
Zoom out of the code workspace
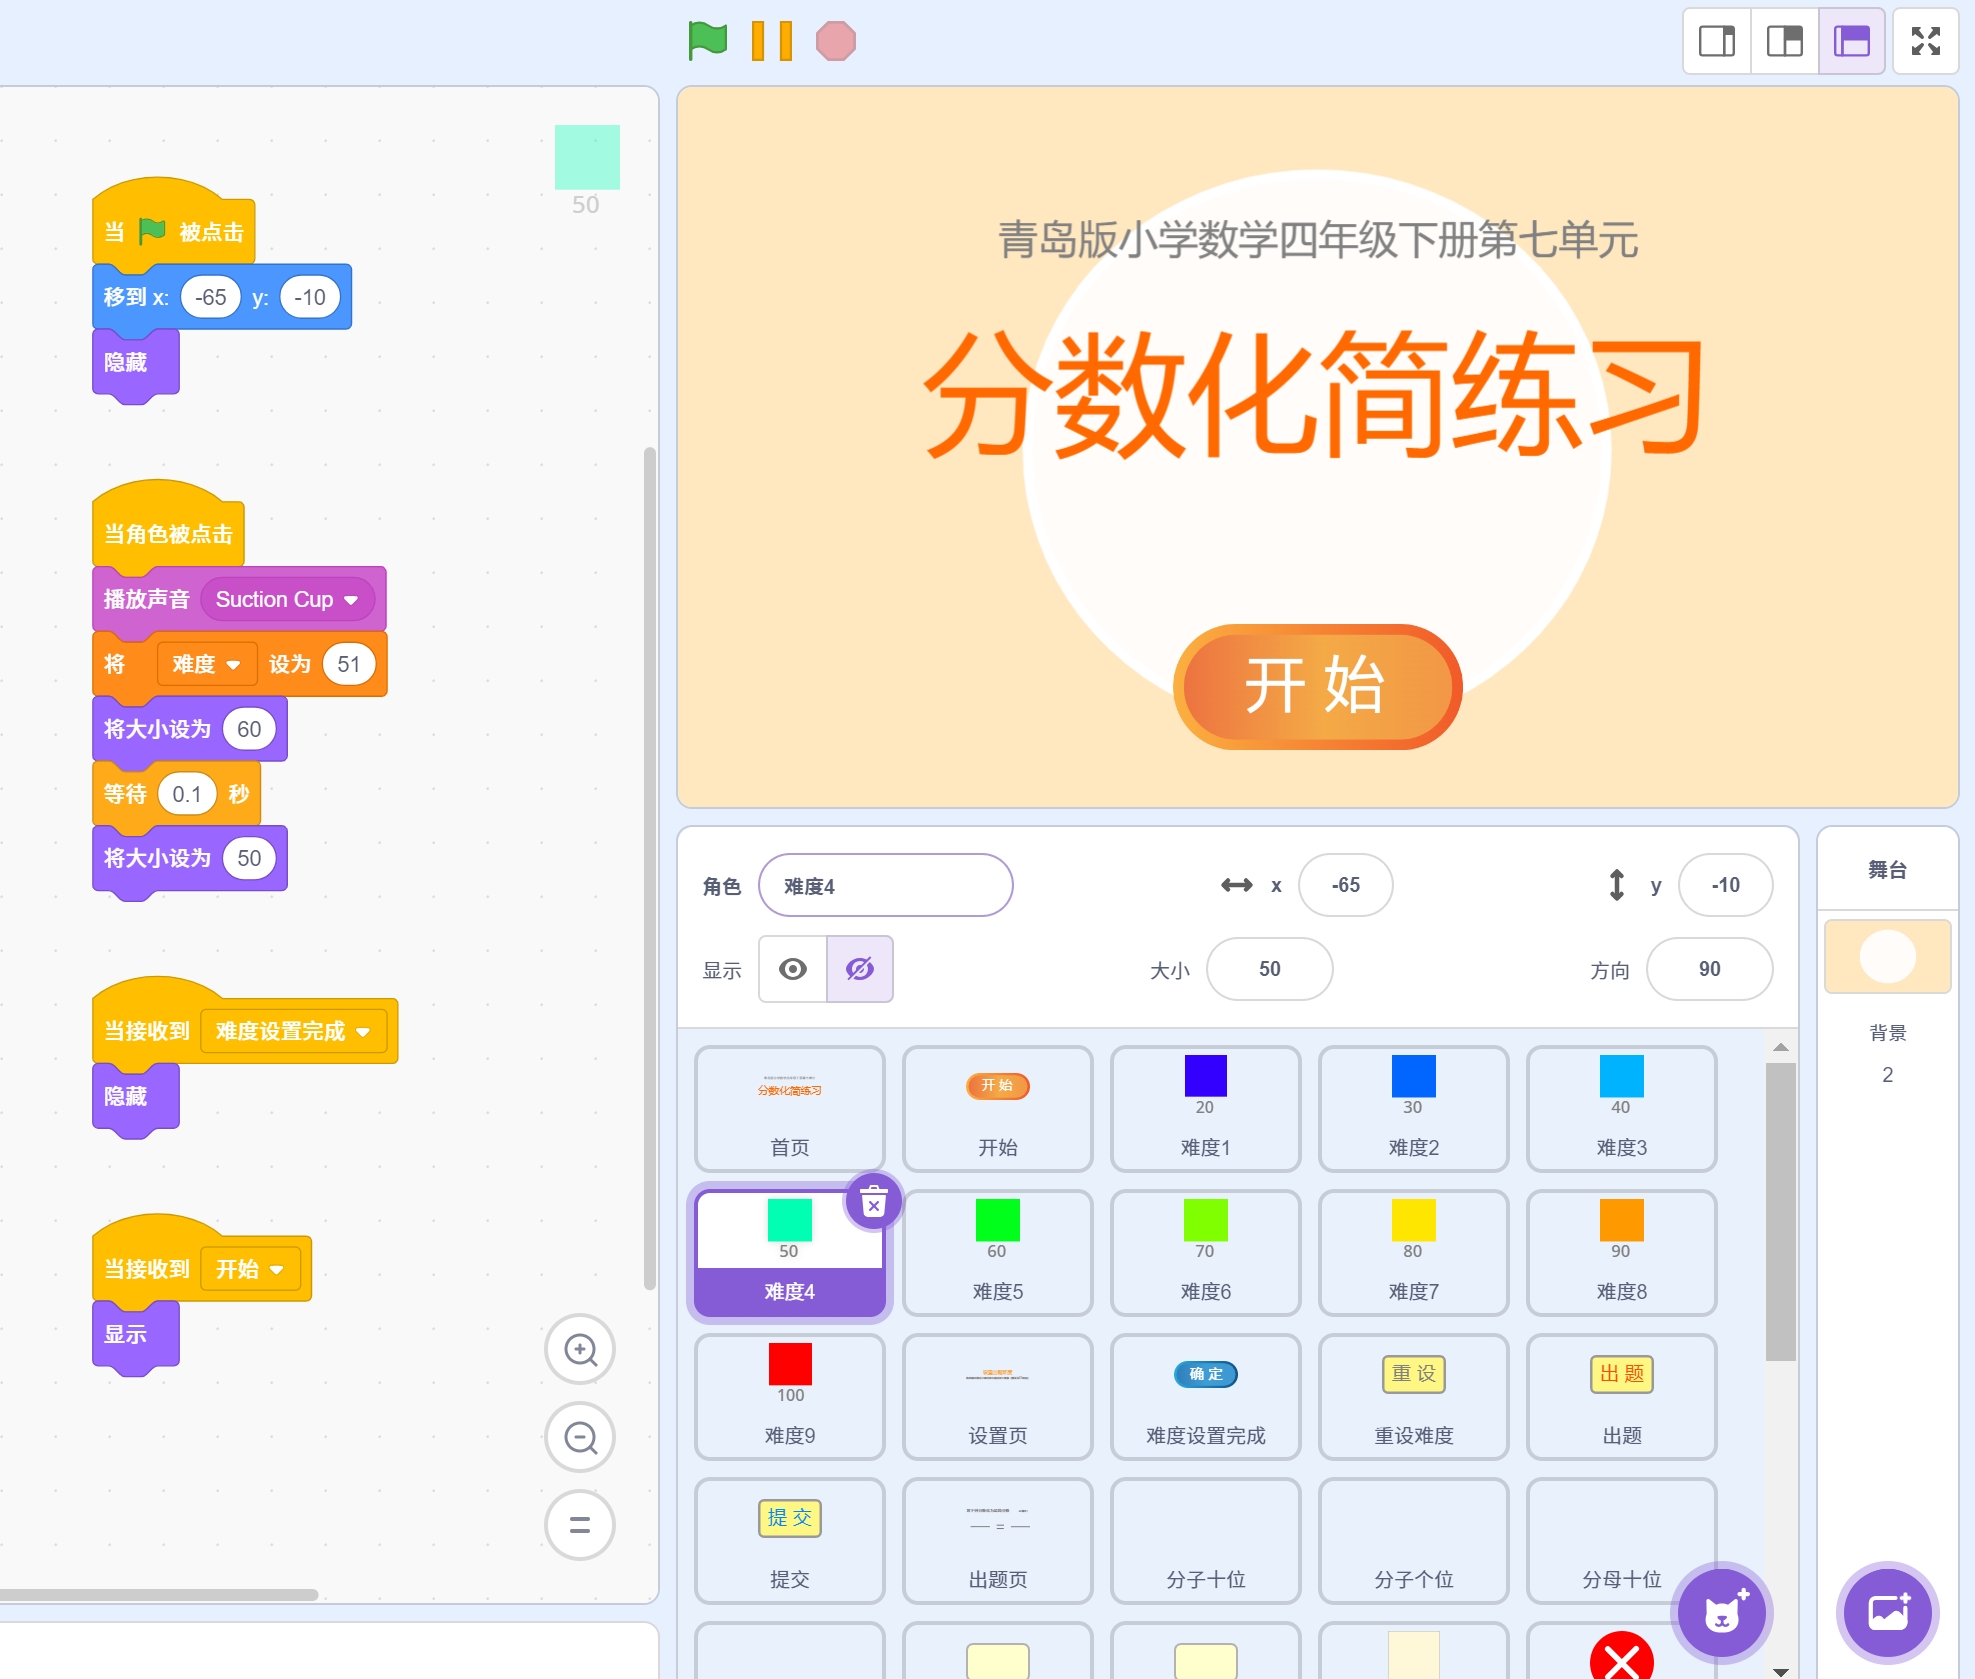pyautogui.click(x=580, y=1438)
